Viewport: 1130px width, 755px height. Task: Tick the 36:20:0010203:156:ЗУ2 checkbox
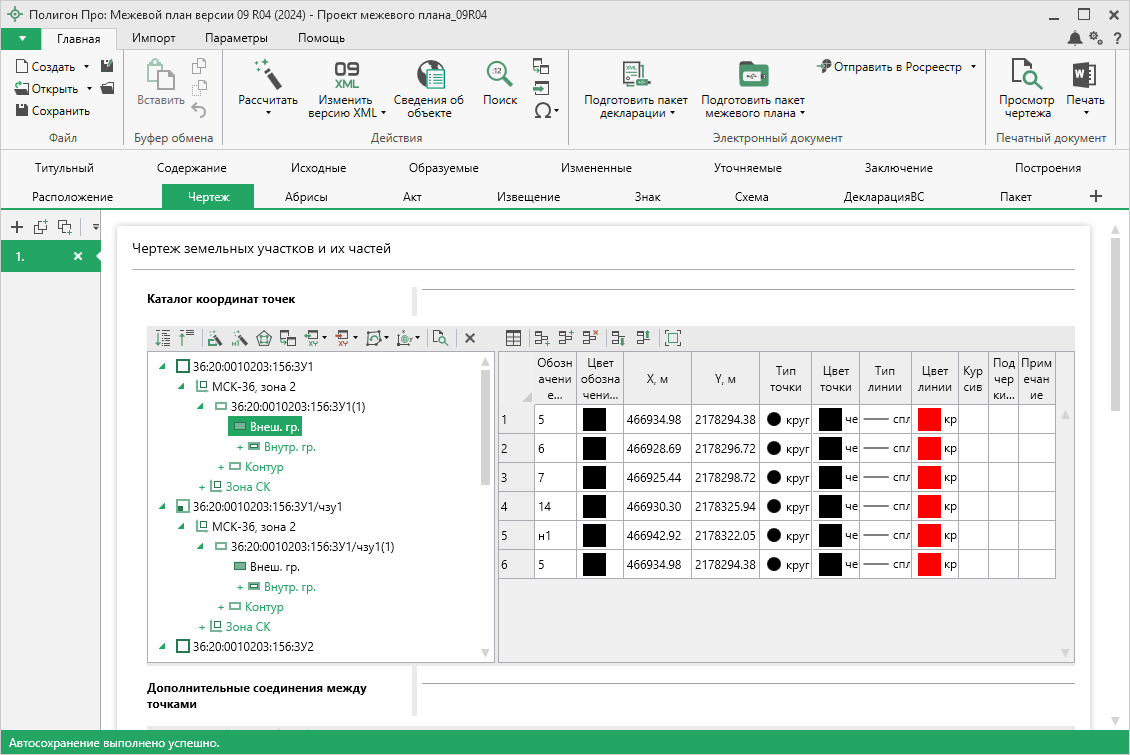(x=182, y=647)
